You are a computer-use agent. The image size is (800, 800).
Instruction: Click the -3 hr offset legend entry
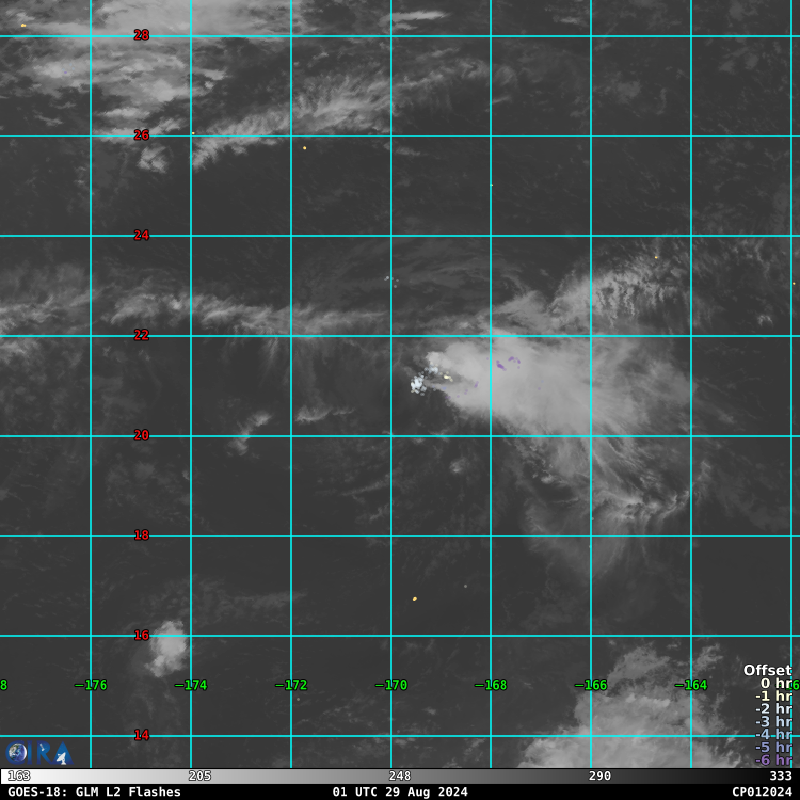point(773,721)
